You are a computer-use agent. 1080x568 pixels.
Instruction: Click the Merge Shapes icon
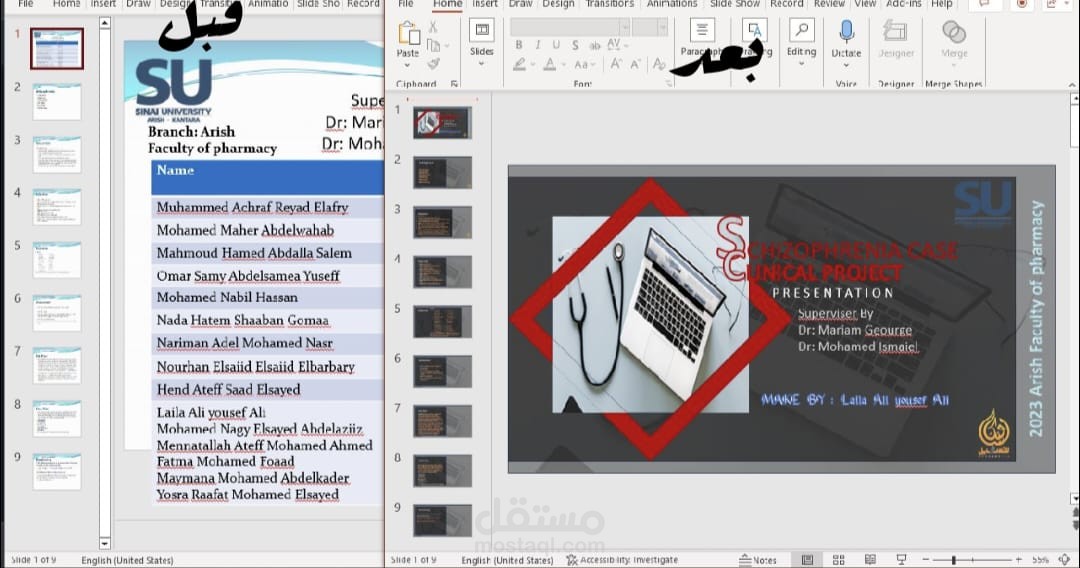click(954, 32)
